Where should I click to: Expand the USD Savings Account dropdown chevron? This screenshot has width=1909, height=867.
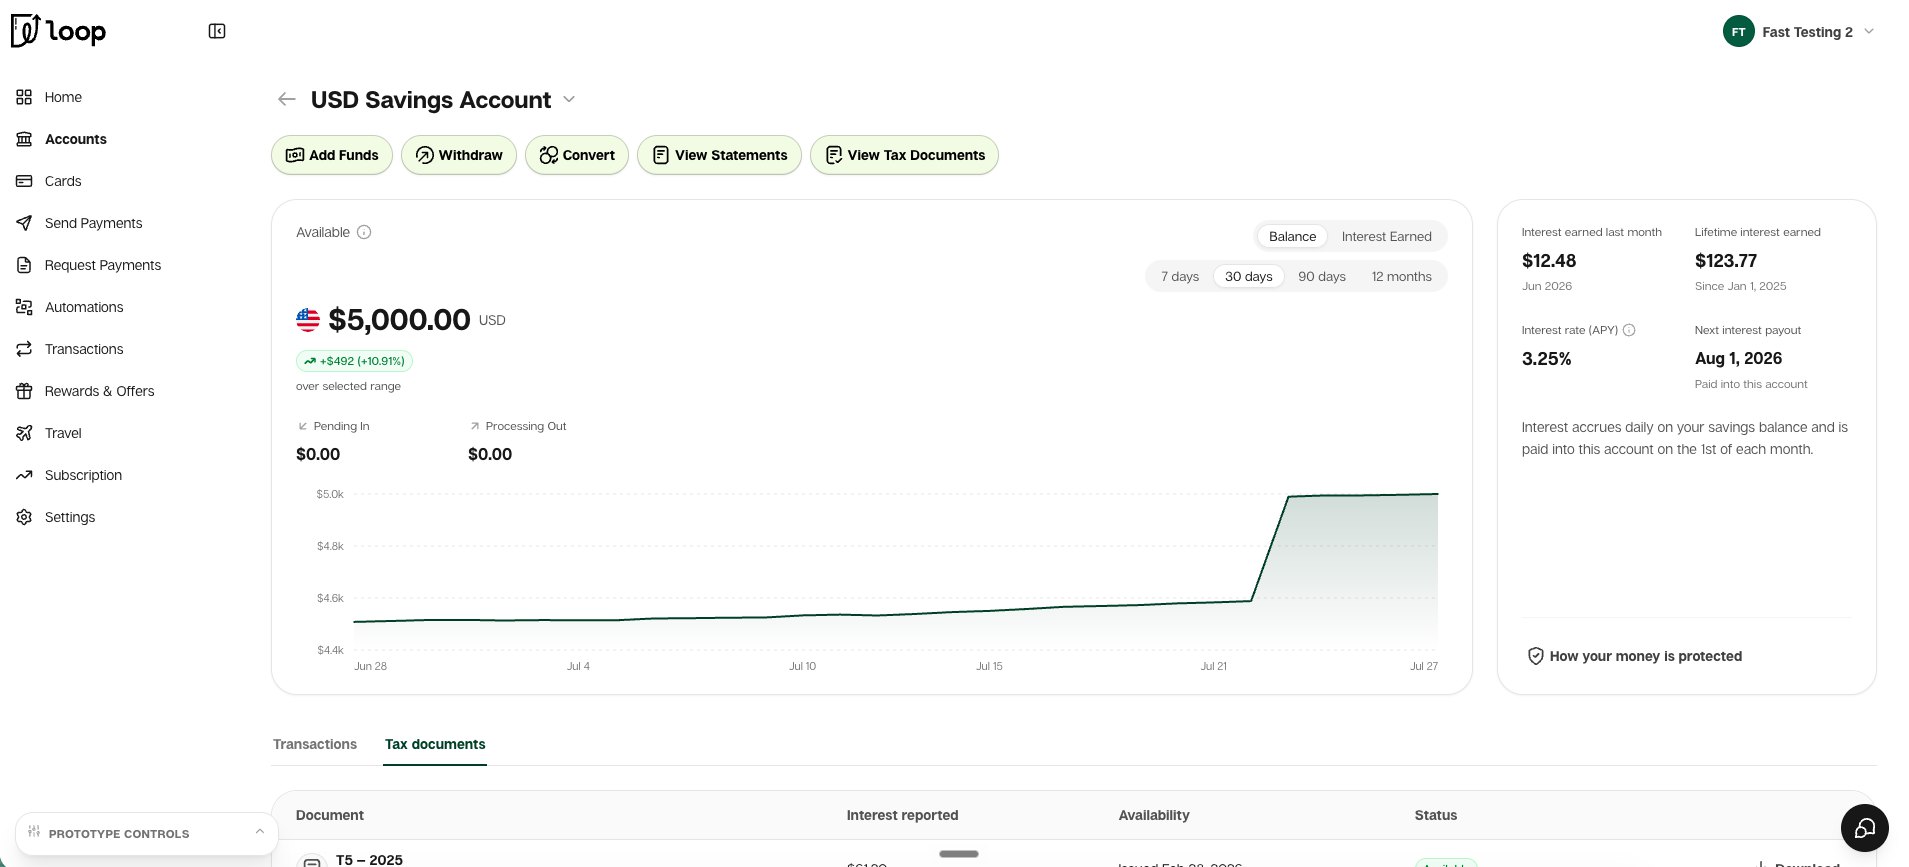point(569,99)
